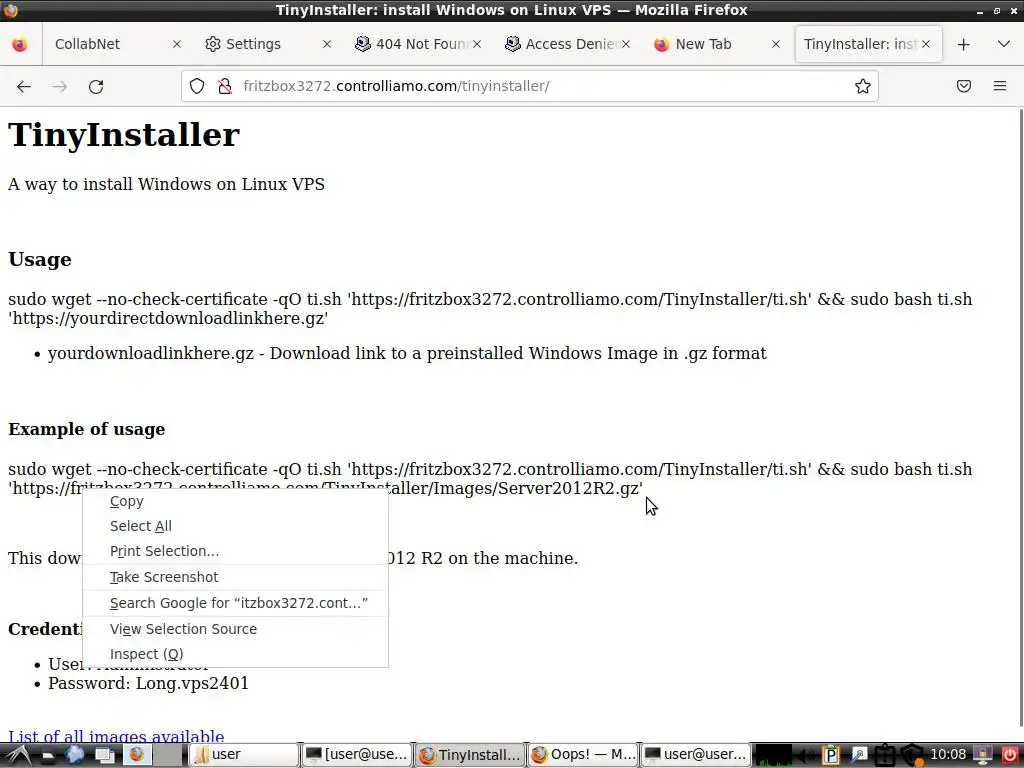
Task: Open the user file manager taskbar window
Action: tap(243, 755)
